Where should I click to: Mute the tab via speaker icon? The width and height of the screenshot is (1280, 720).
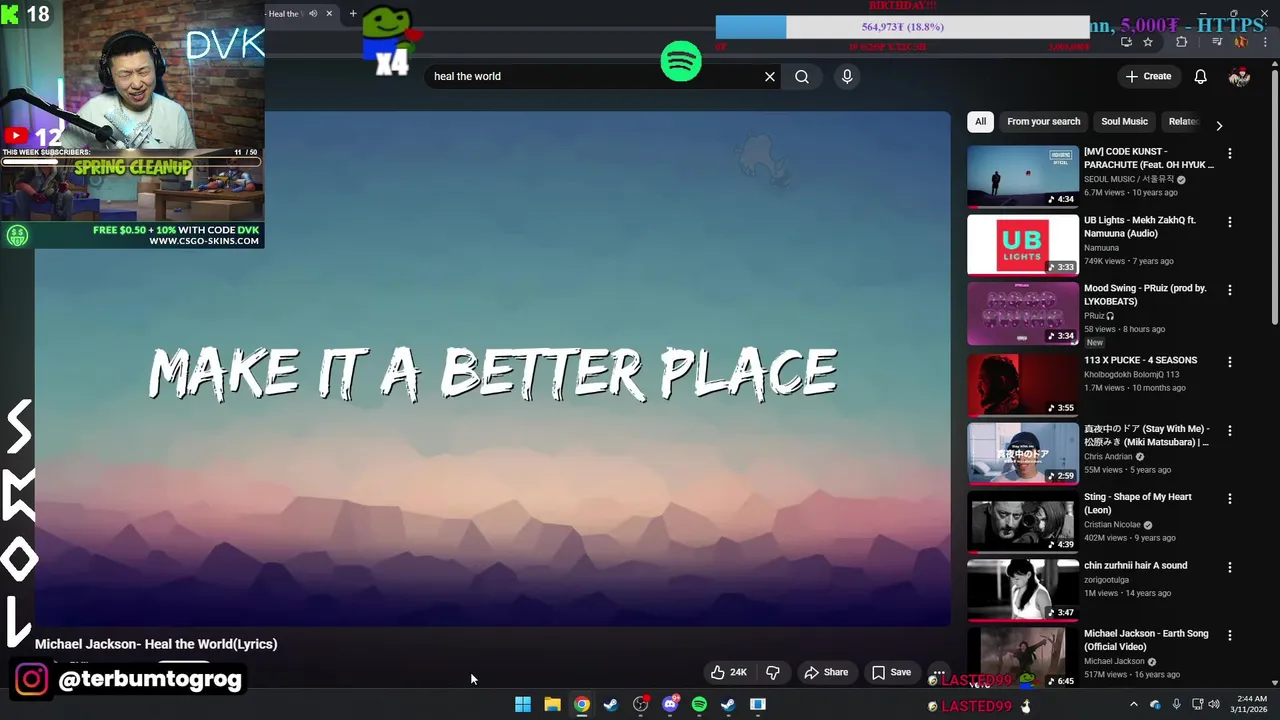312,13
